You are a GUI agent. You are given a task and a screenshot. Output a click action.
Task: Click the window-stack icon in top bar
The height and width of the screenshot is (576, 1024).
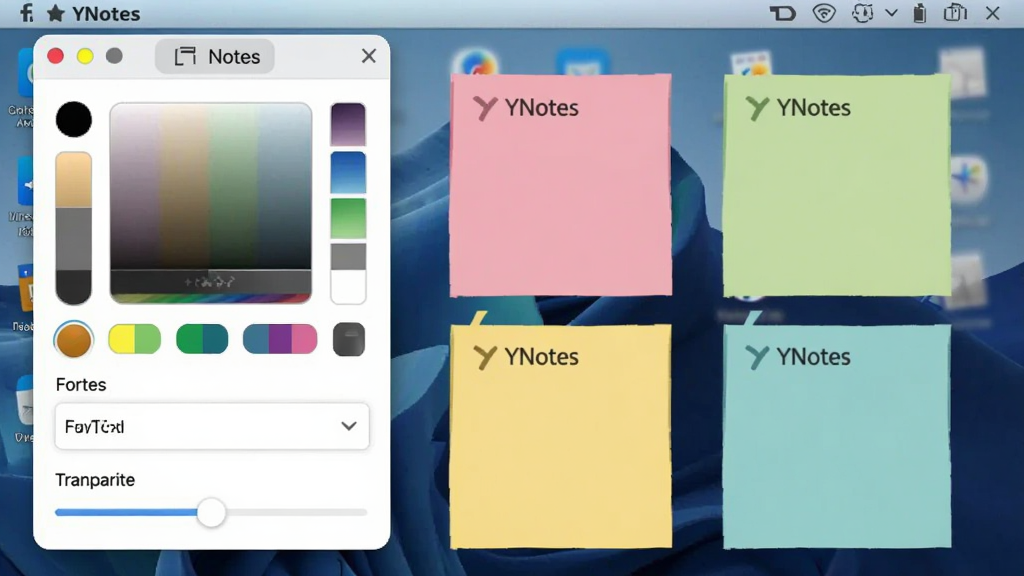(x=955, y=12)
